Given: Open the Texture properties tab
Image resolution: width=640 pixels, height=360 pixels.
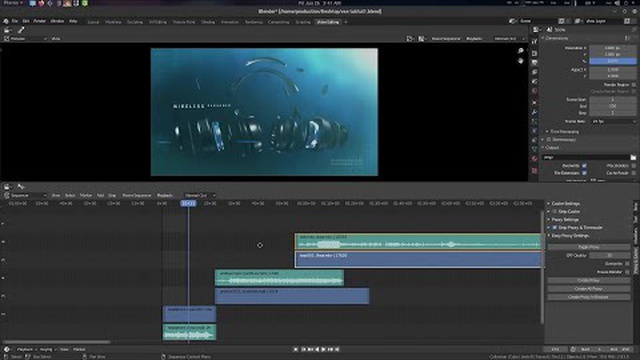Looking at the screenshot, I should click(534, 171).
